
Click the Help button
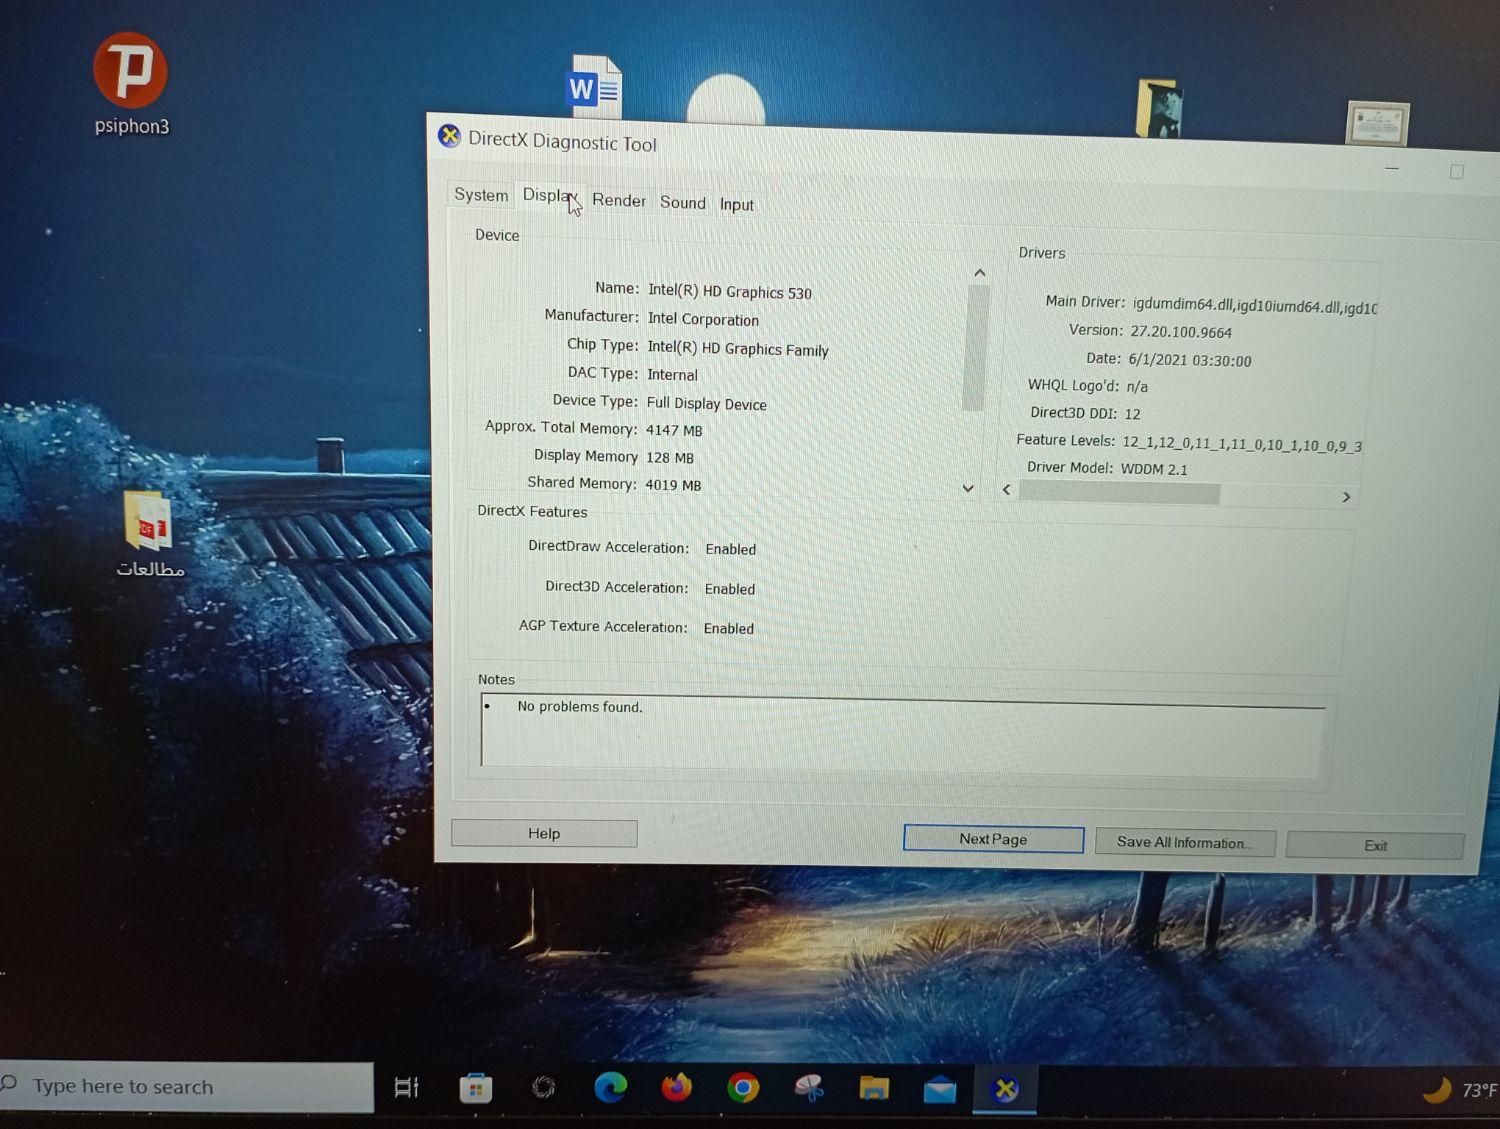(x=544, y=833)
